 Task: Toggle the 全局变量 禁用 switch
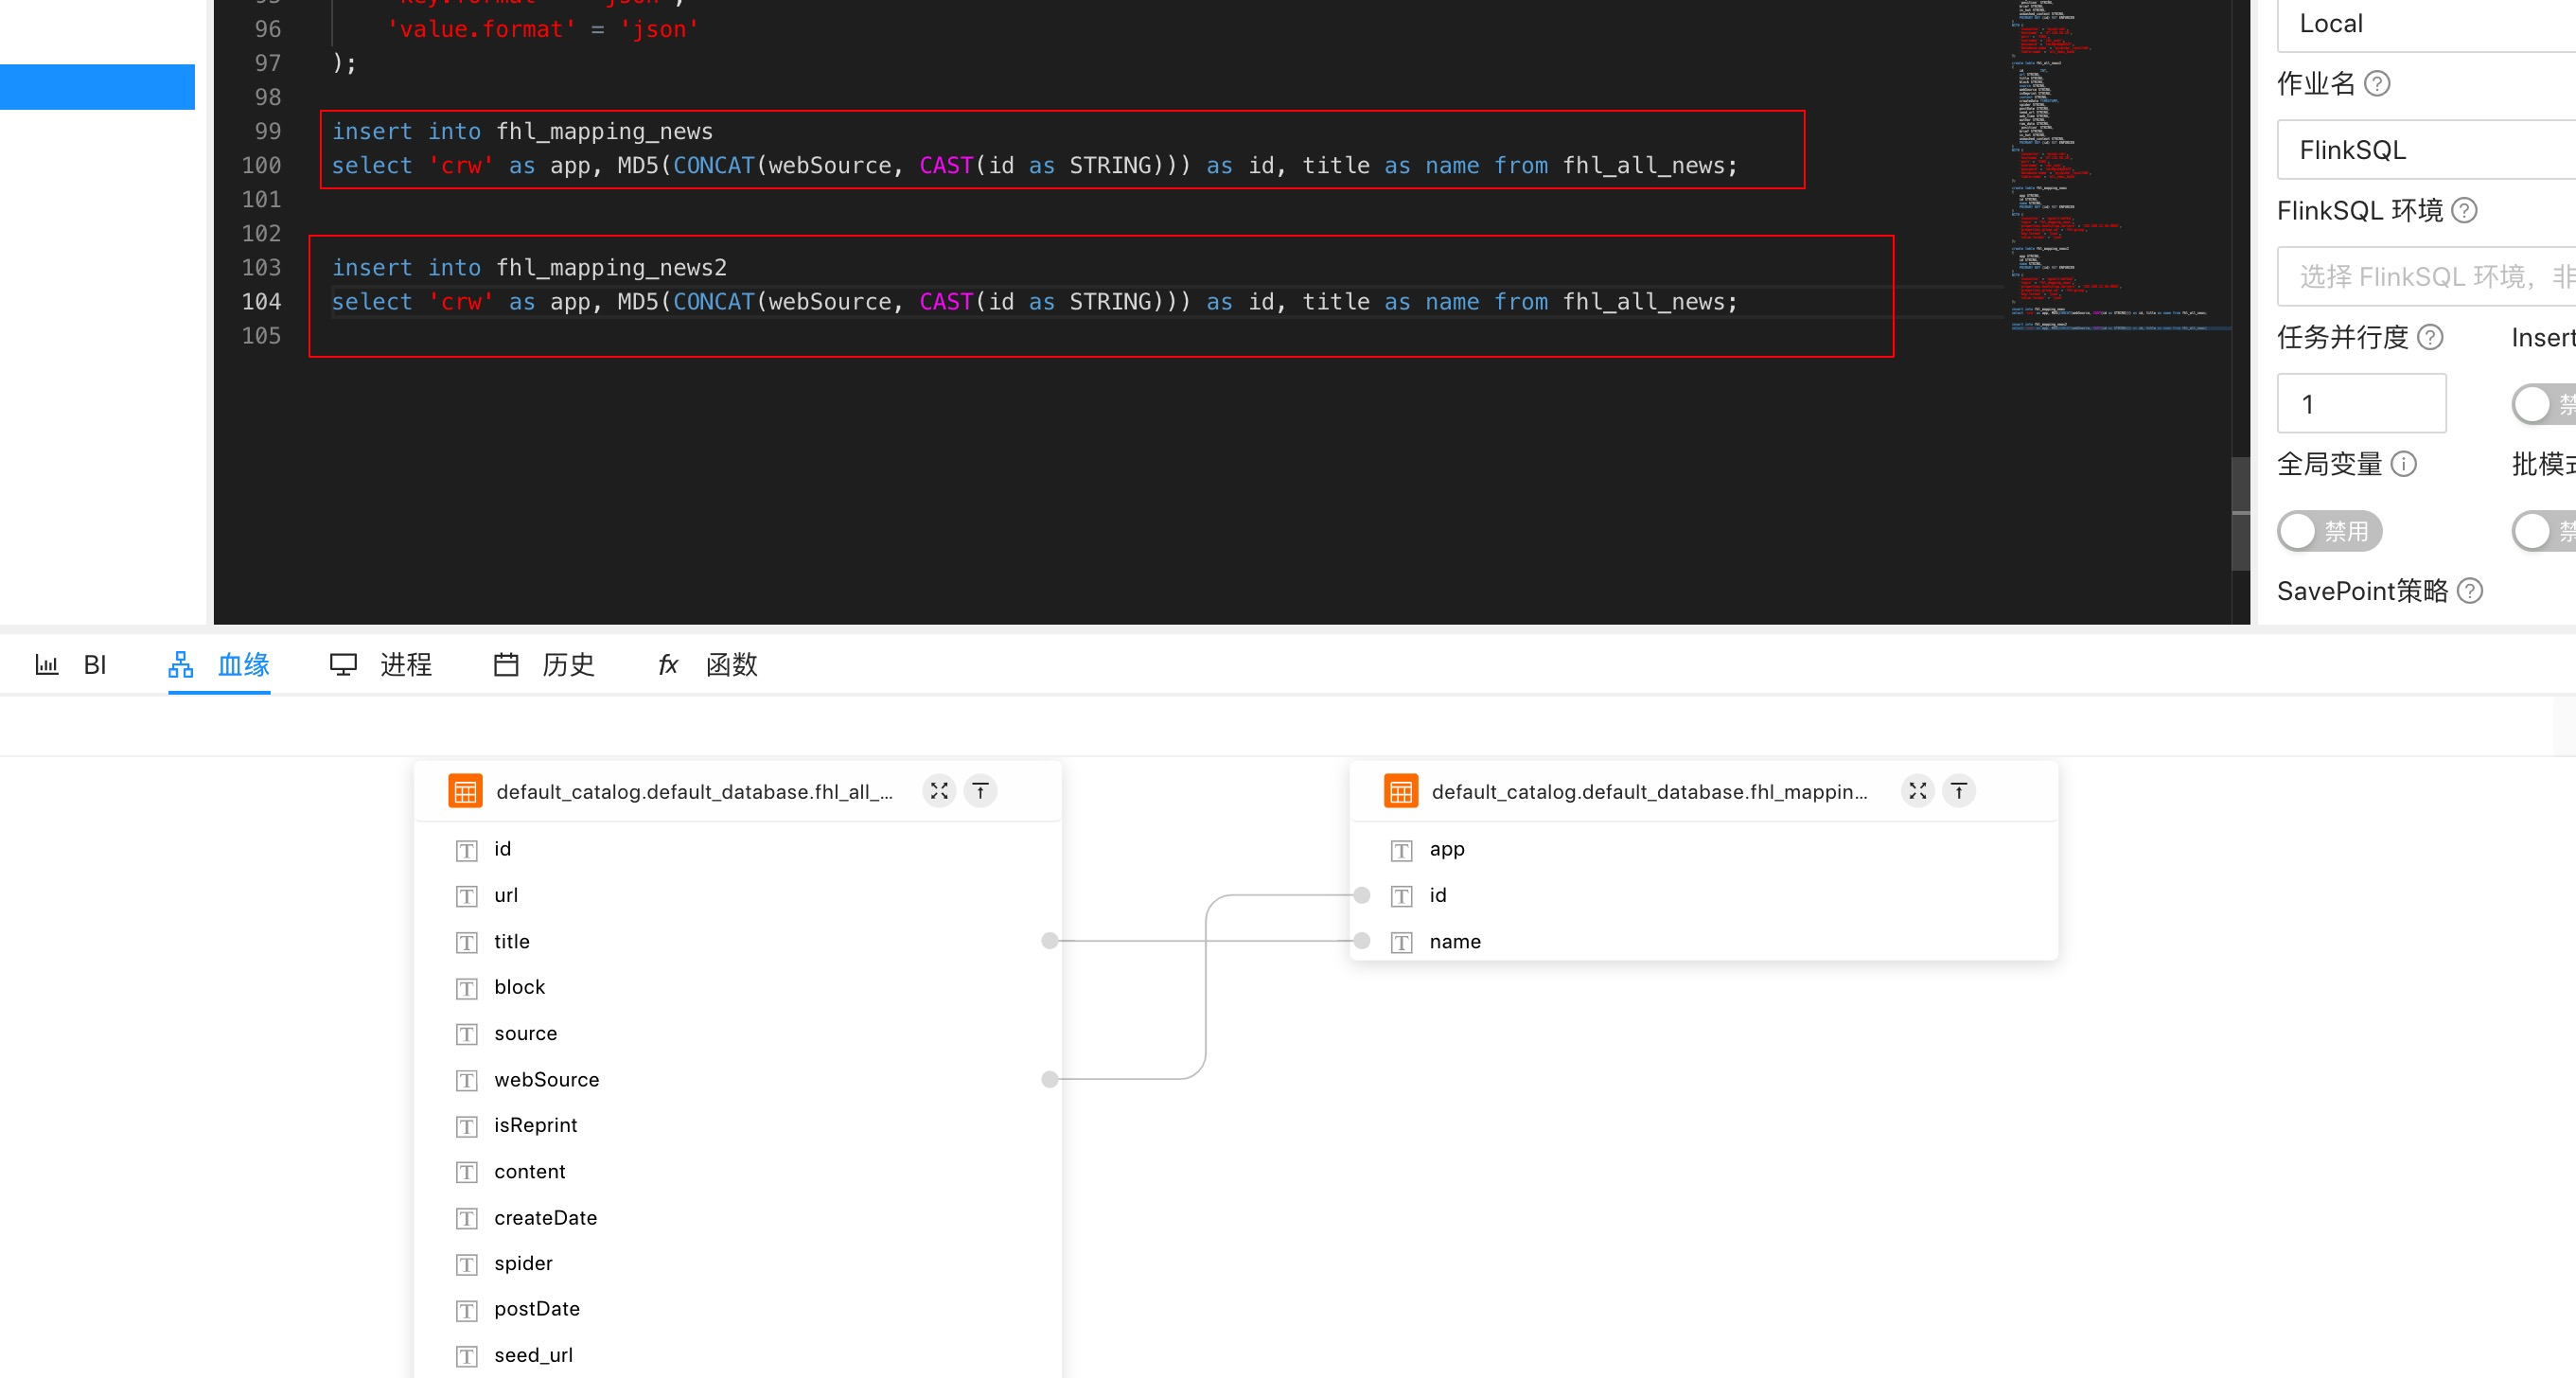pos(2329,531)
